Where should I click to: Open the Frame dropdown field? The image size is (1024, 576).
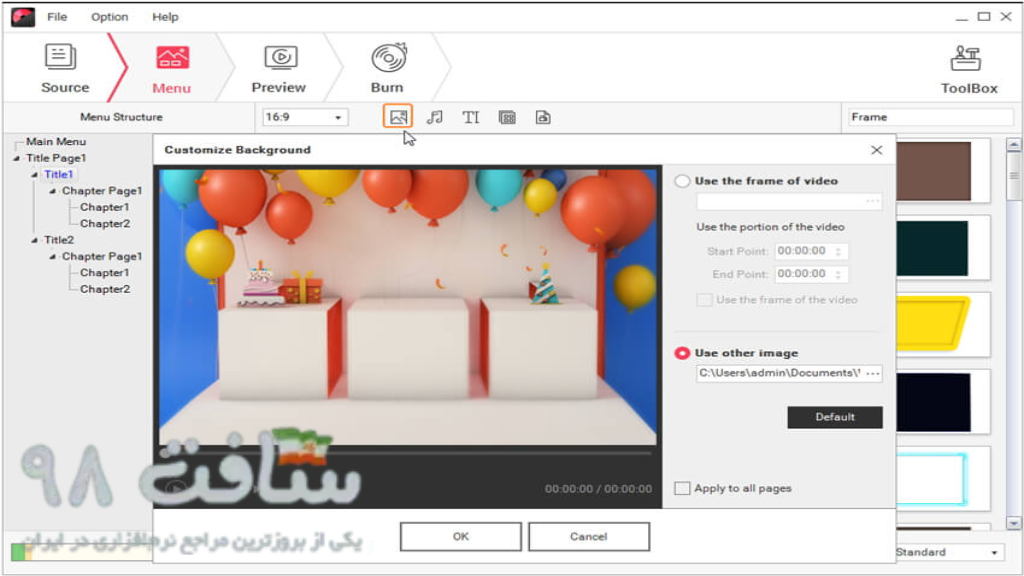[x=931, y=117]
